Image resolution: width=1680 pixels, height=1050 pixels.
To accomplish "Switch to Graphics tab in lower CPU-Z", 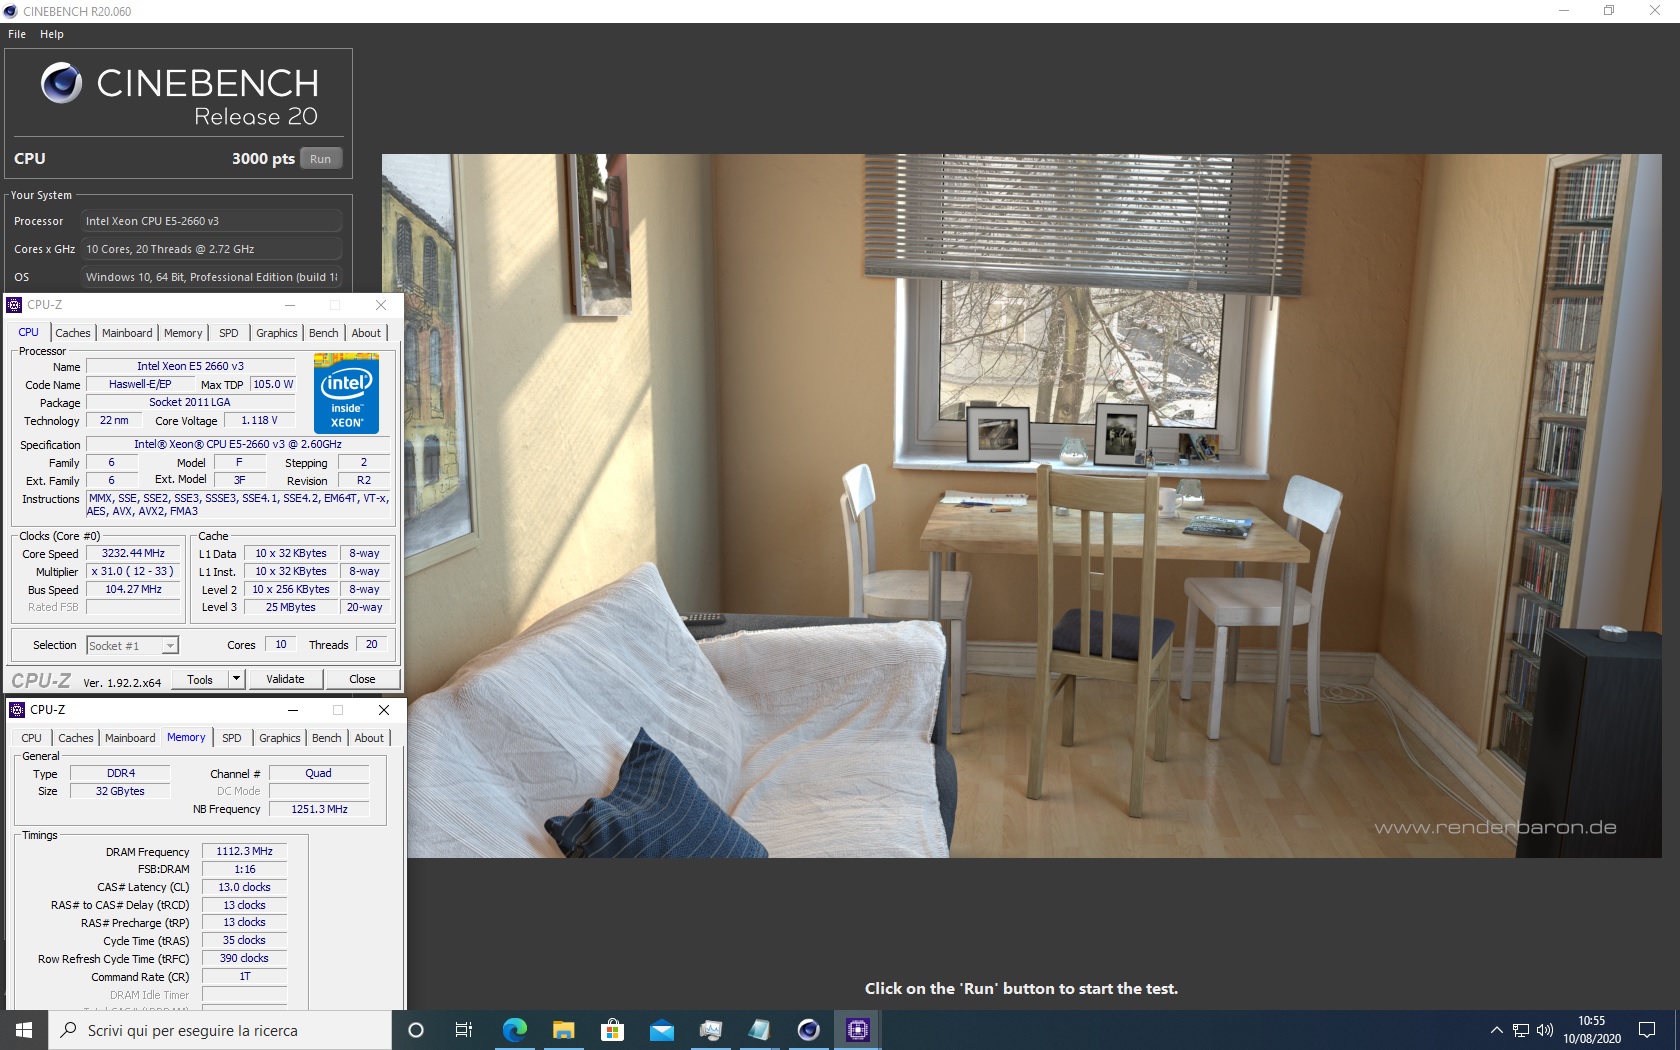I will [280, 738].
